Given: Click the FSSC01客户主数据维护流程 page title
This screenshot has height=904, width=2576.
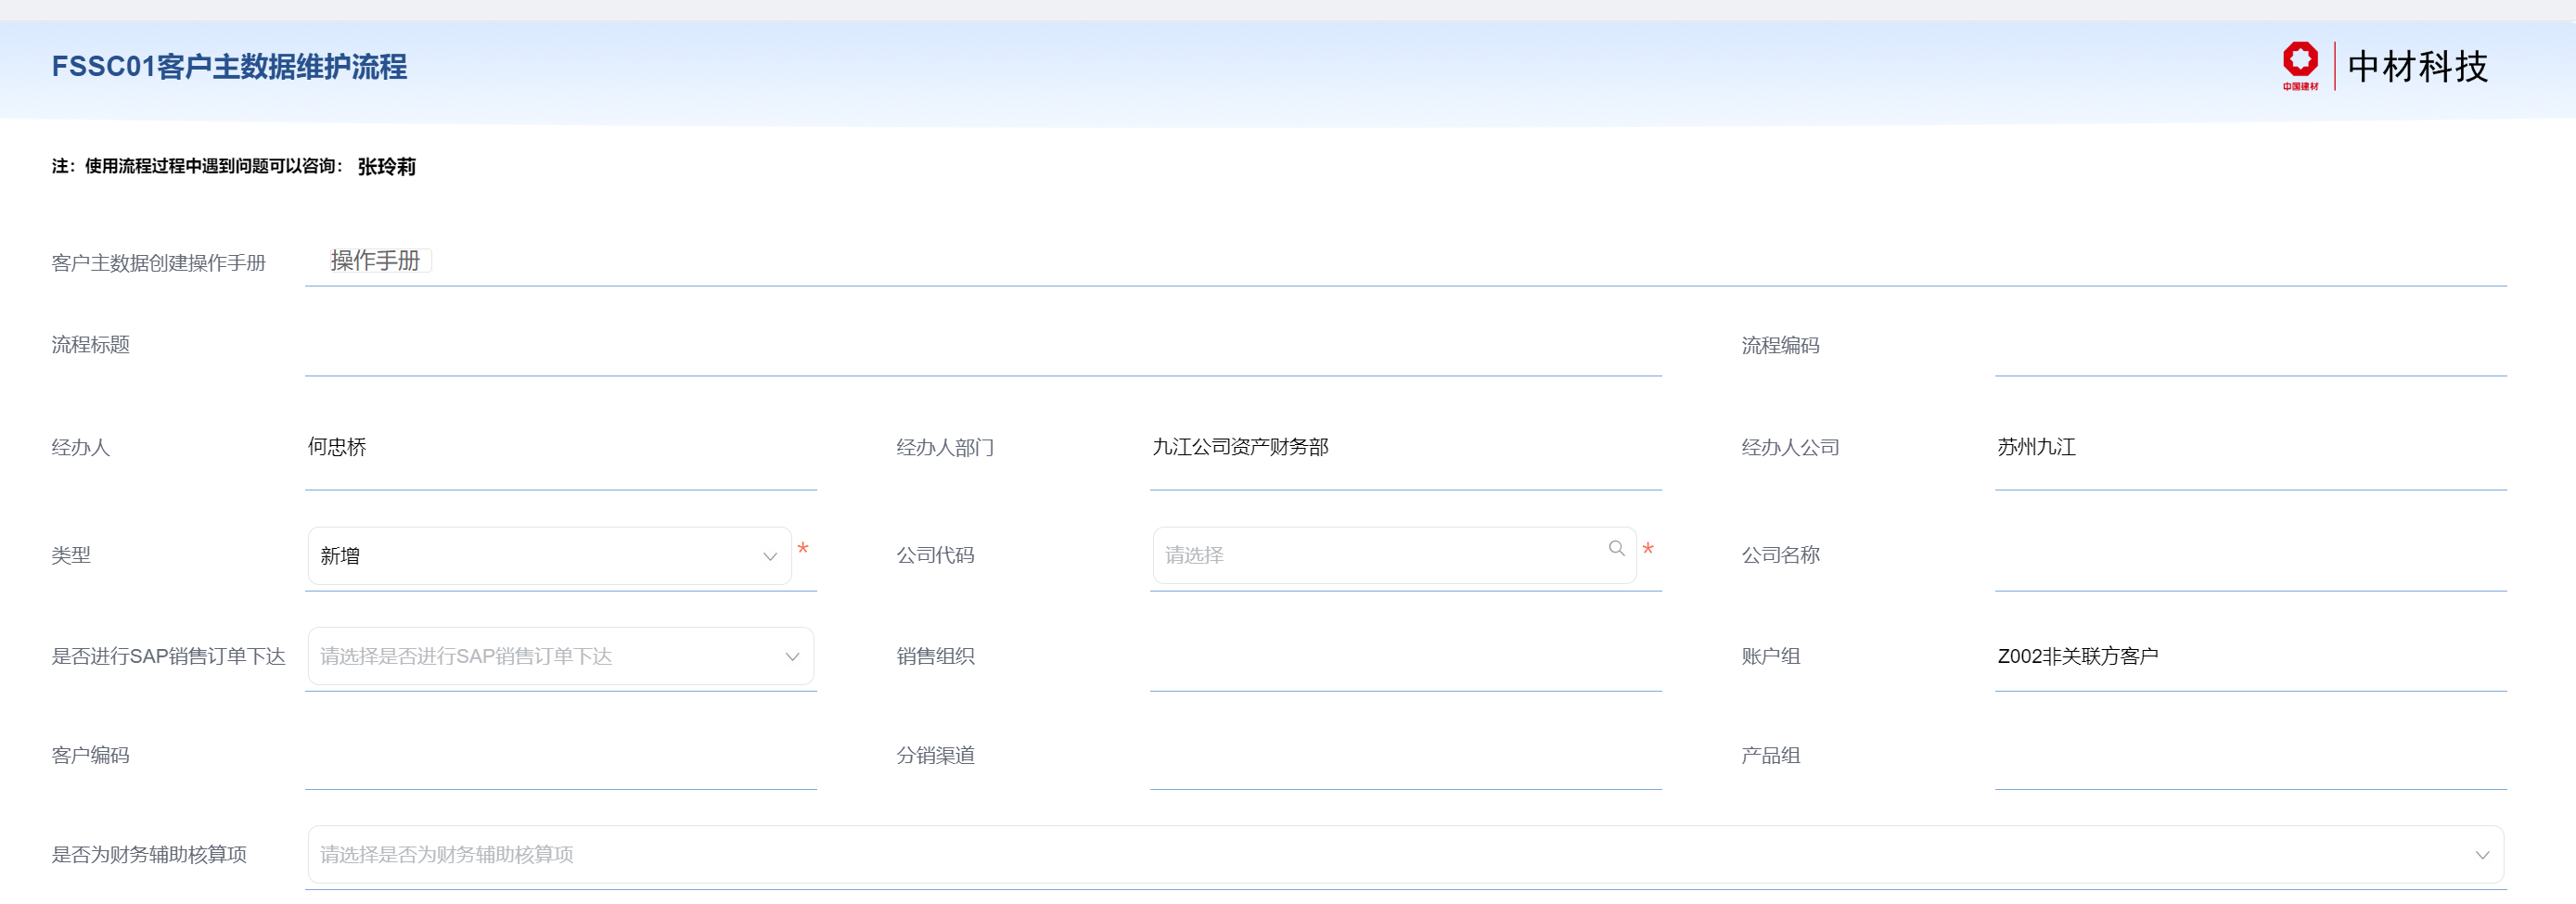Looking at the screenshot, I should pos(230,67).
